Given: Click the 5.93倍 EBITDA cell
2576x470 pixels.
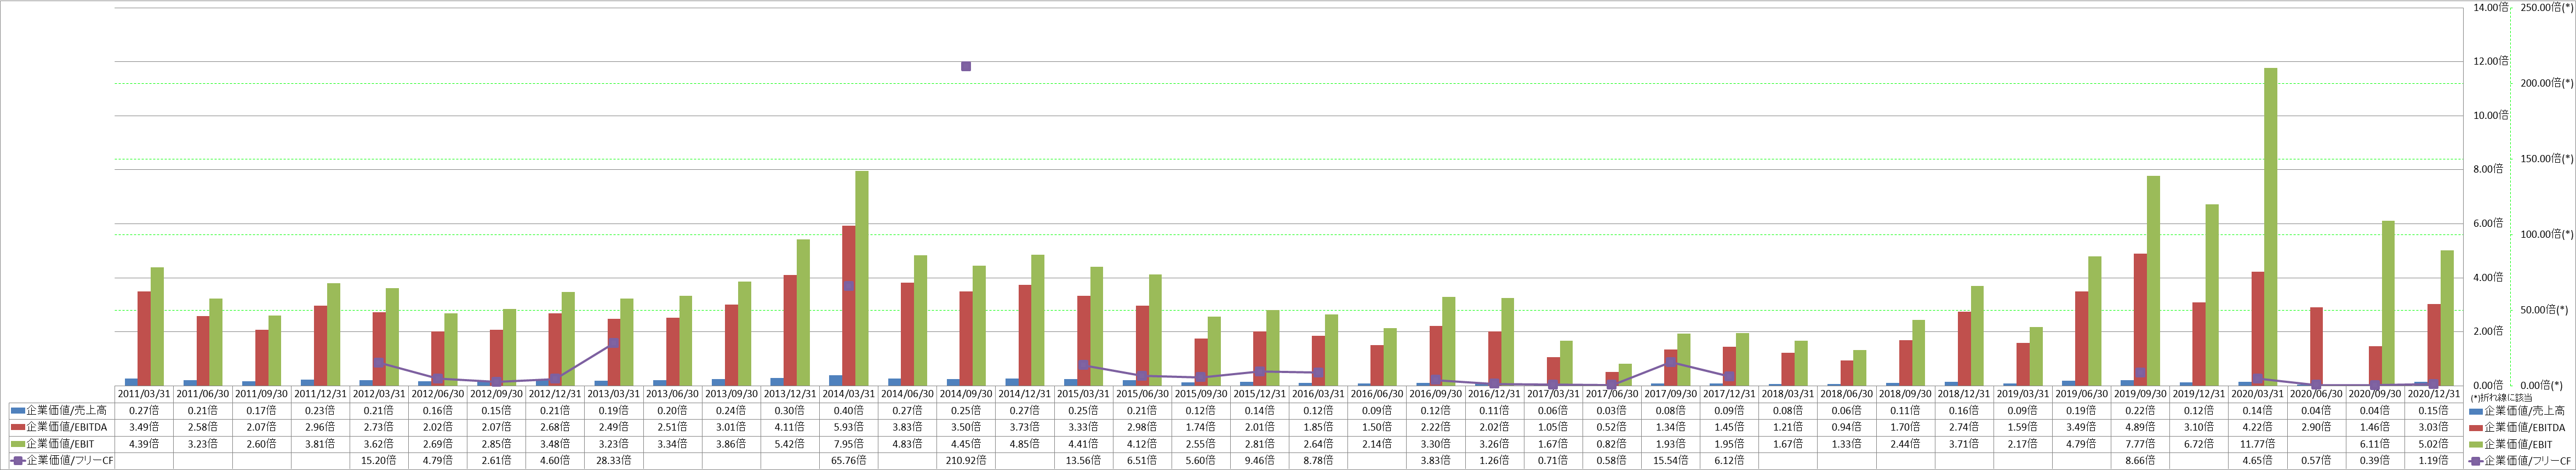Looking at the screenshot, I should tap(849, 428).
